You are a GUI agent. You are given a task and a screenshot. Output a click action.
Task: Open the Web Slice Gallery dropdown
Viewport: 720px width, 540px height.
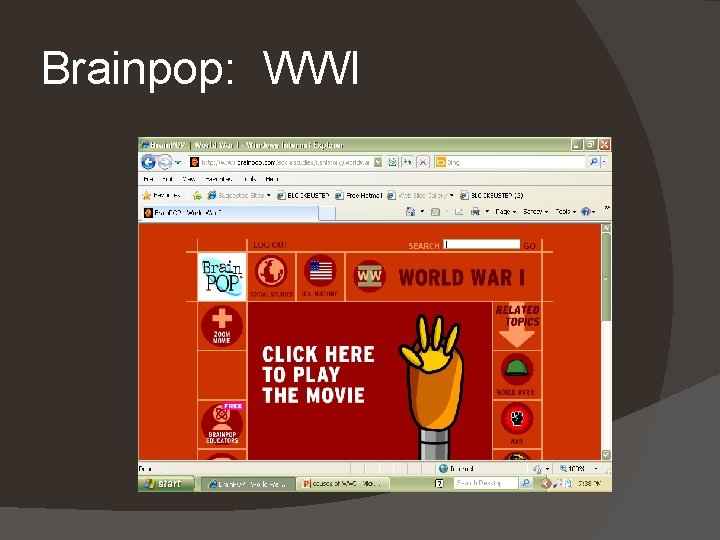pos(420,196)
